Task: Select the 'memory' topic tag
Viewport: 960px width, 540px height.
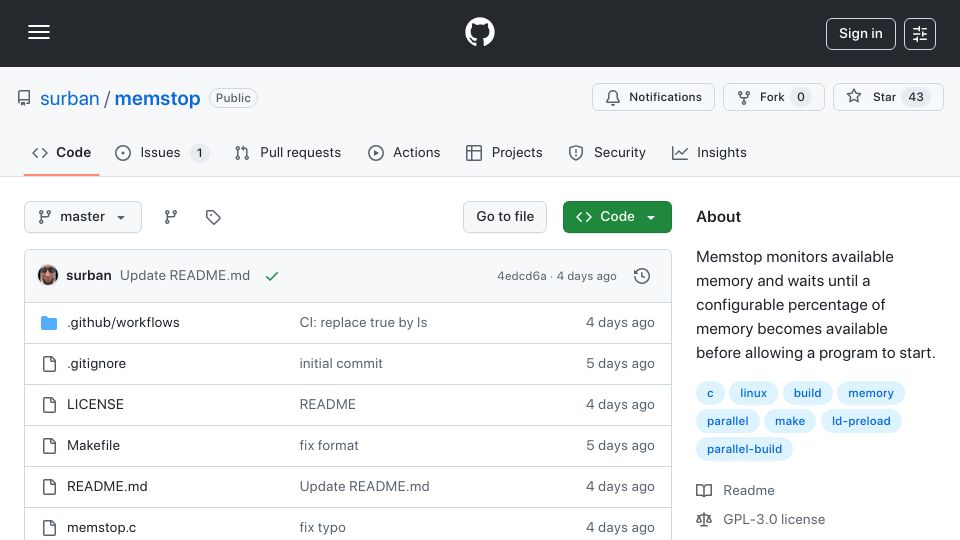Action: point(871,393)
